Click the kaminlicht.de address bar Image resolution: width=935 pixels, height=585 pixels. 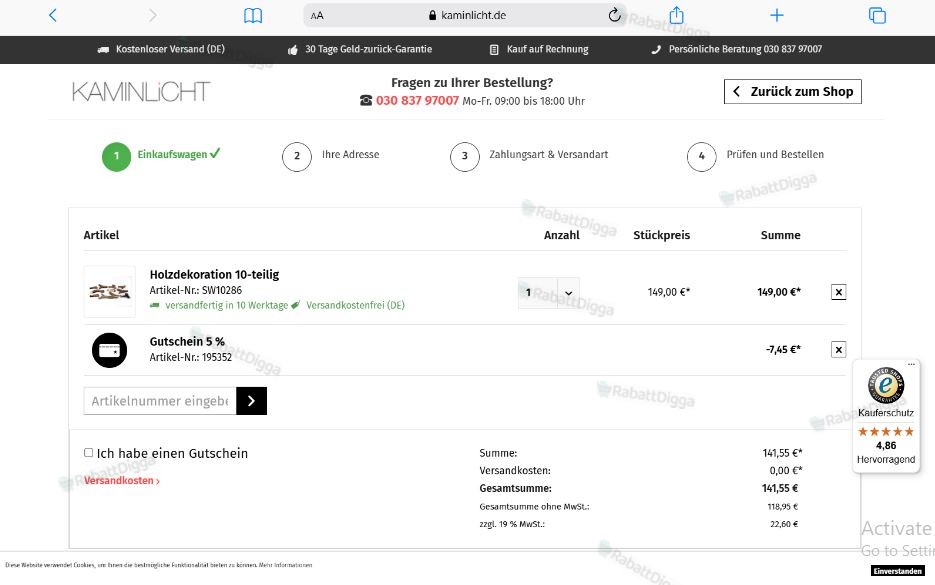(x=465, y=16)
